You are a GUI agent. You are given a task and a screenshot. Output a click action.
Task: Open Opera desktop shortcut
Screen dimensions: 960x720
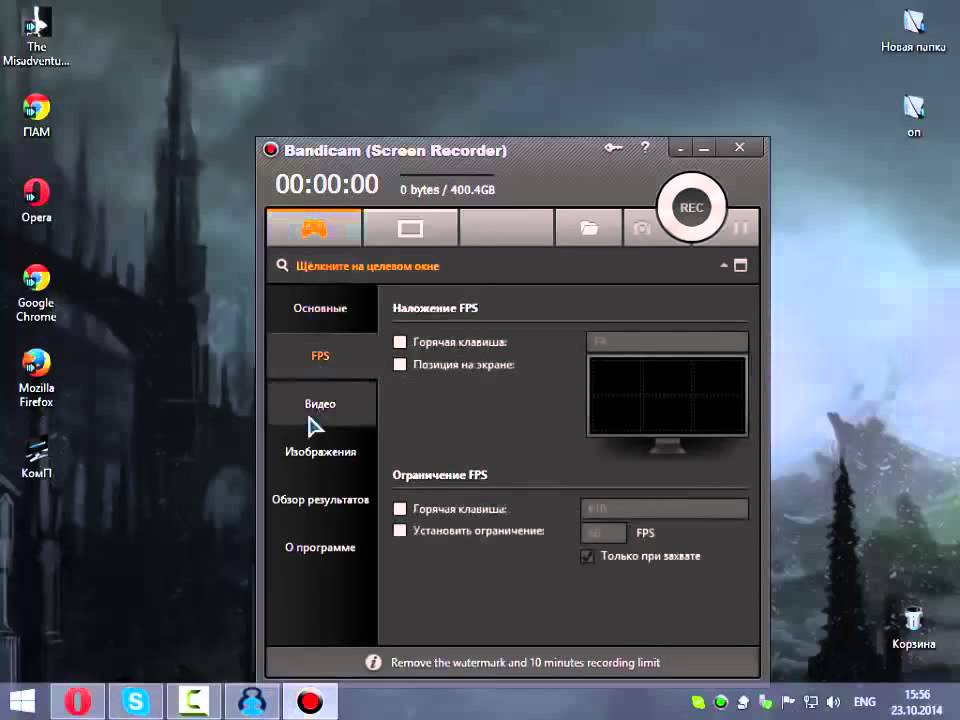(36, 200)
